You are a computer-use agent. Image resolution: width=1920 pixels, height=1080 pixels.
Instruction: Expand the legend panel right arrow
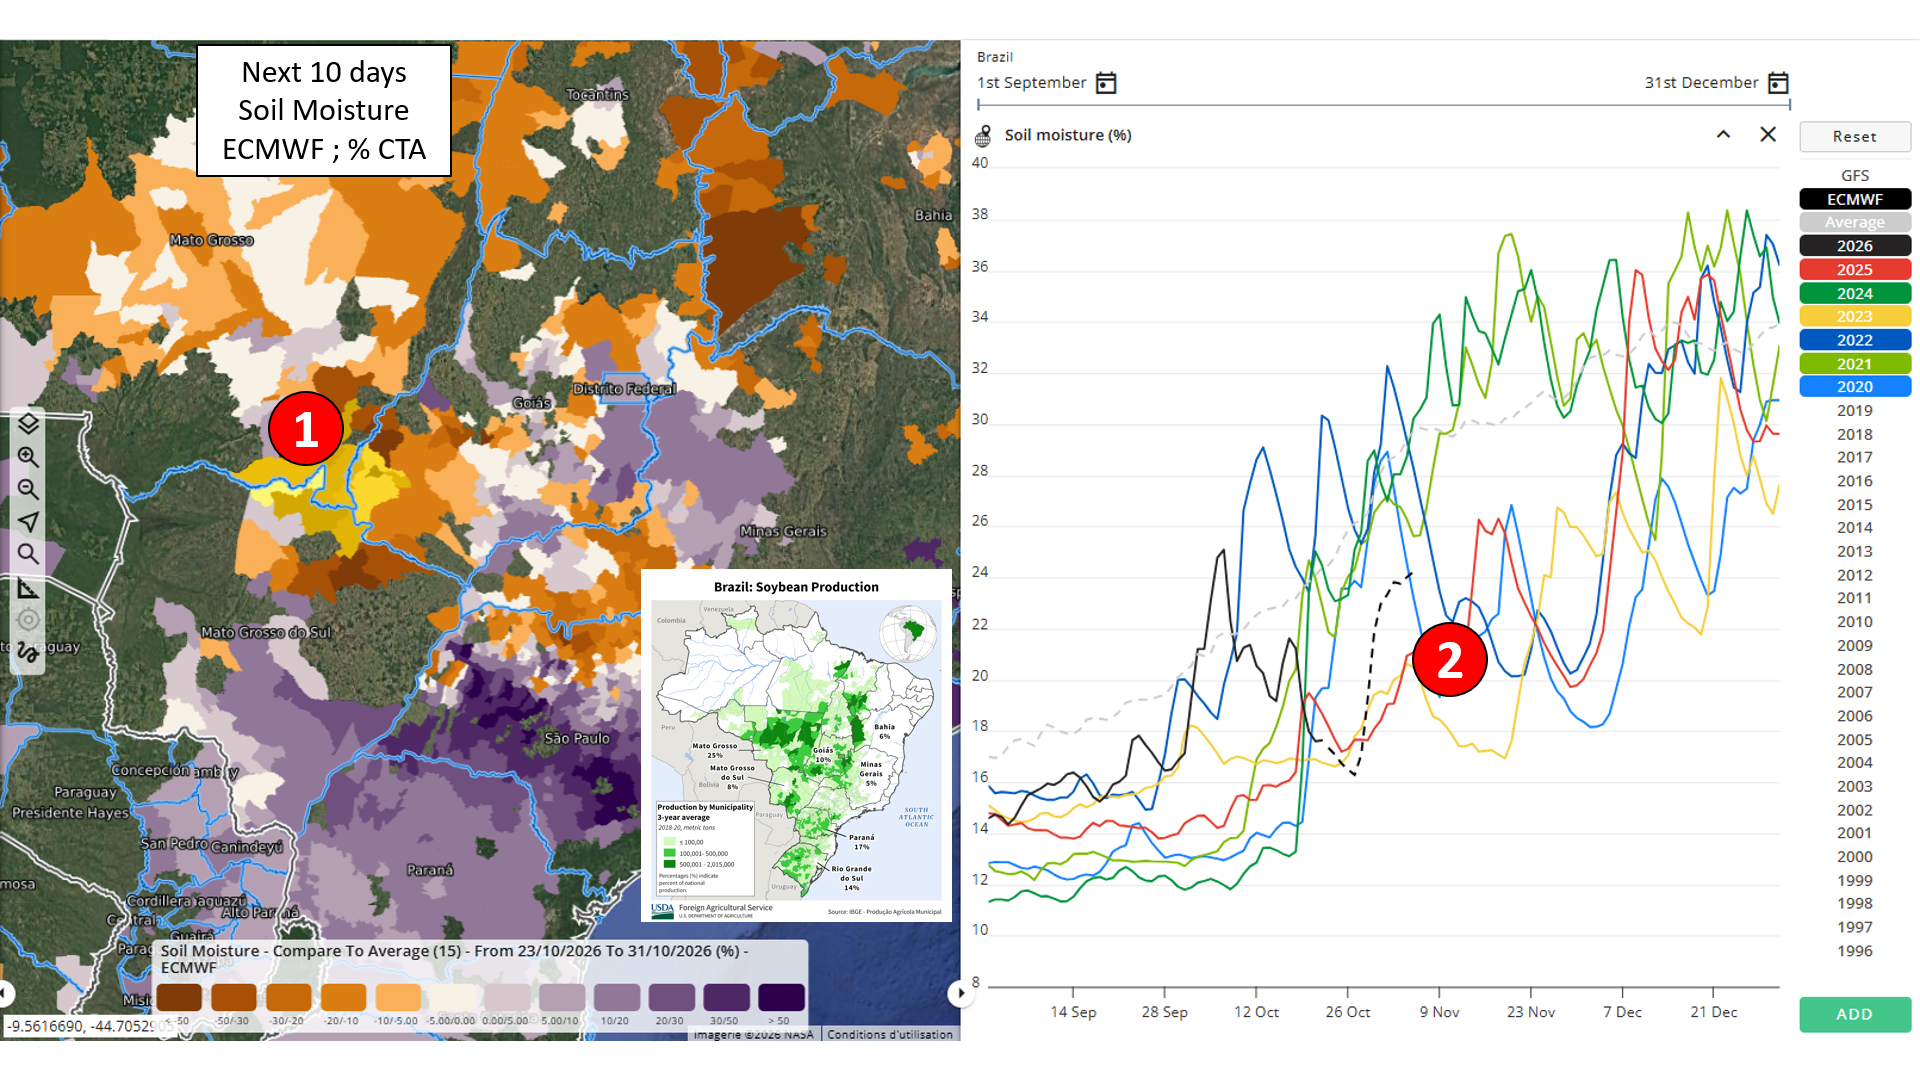coord(961,993)
